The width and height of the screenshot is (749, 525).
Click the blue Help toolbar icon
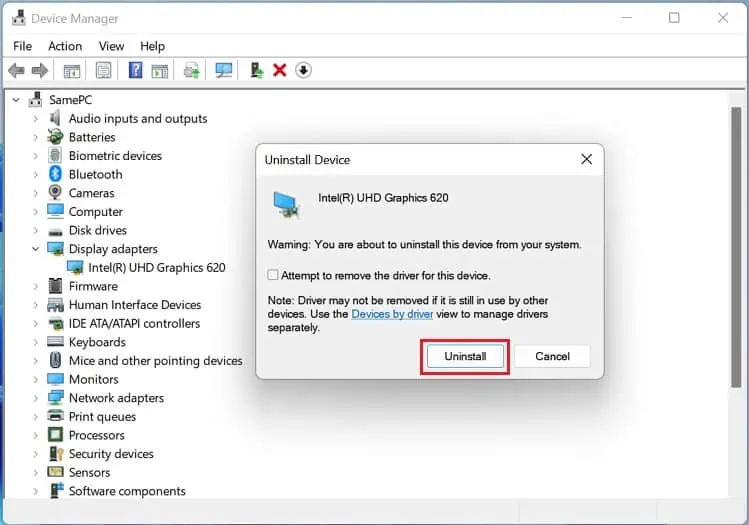(135, 70)
